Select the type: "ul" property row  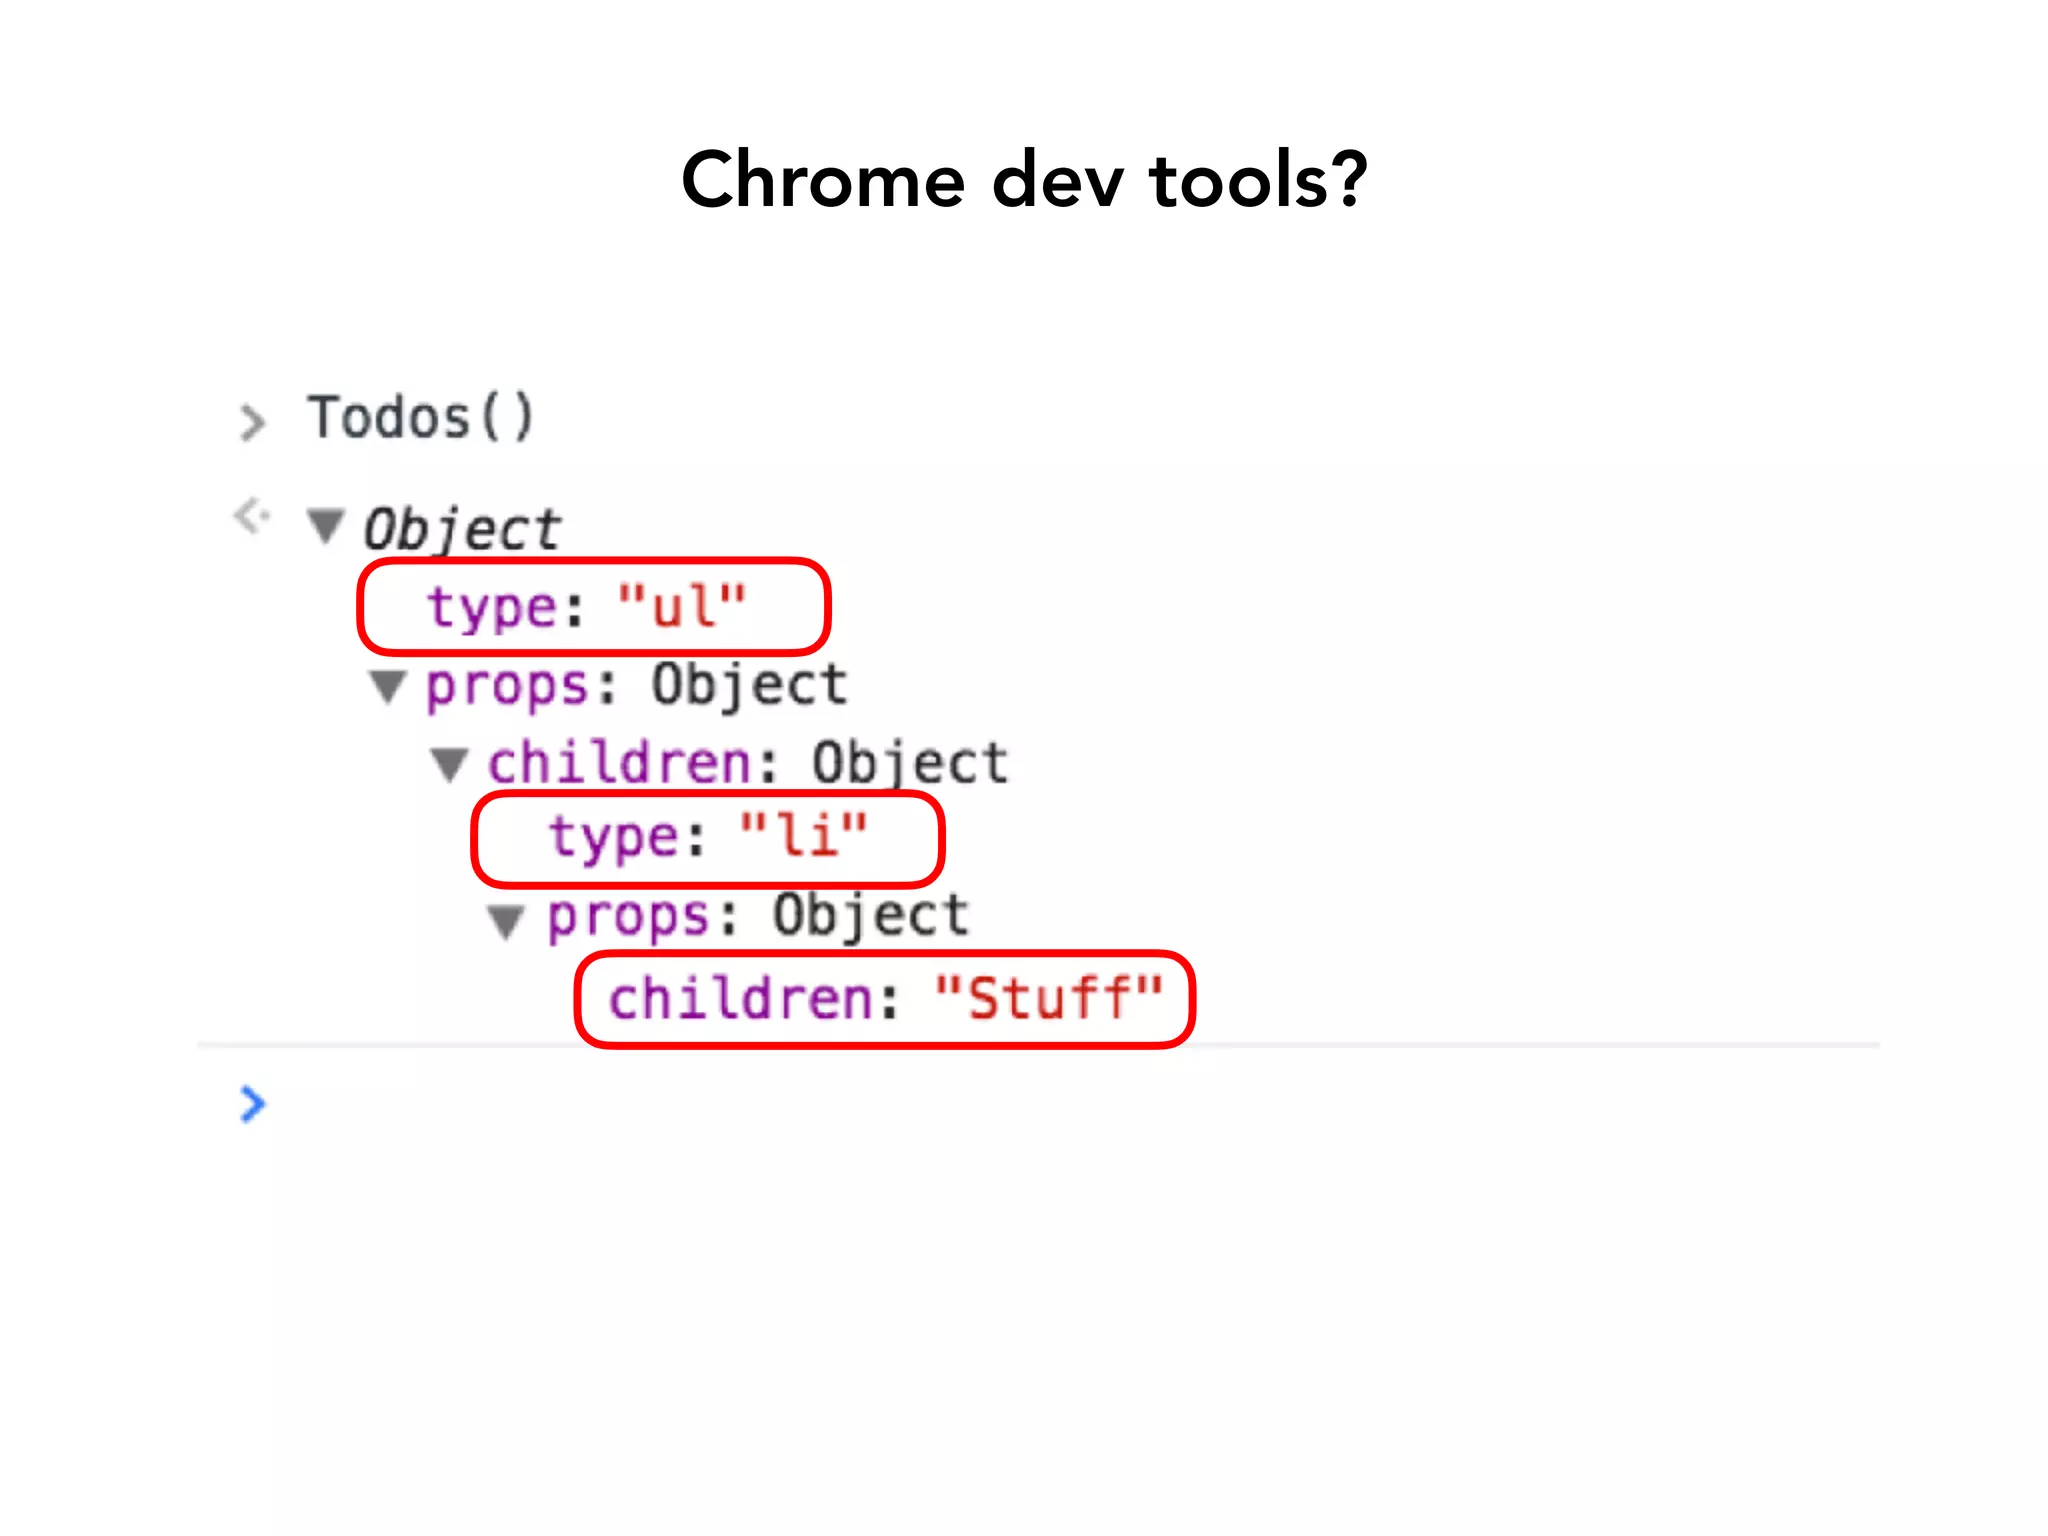[x=594, y=607]
